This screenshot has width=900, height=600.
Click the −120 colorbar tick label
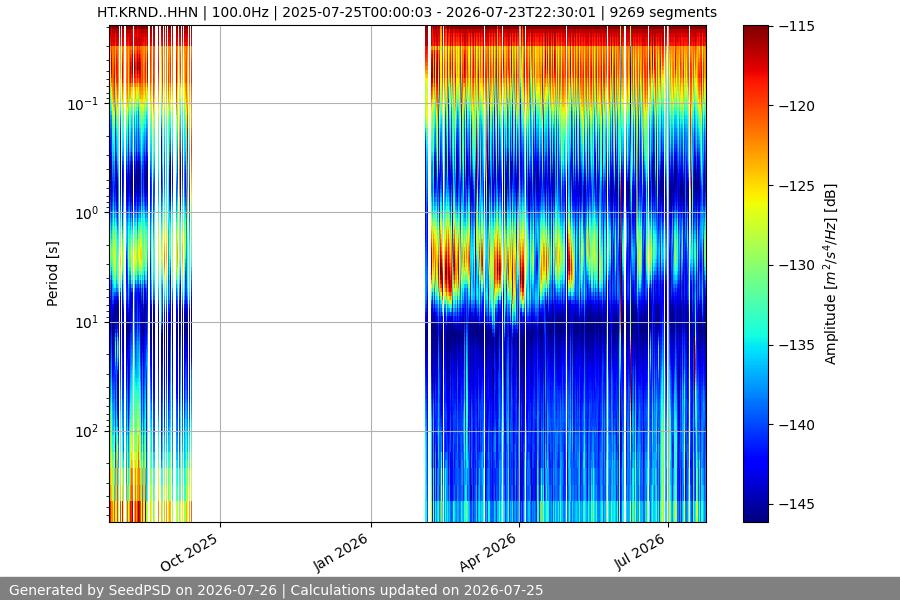coord(797,106)
